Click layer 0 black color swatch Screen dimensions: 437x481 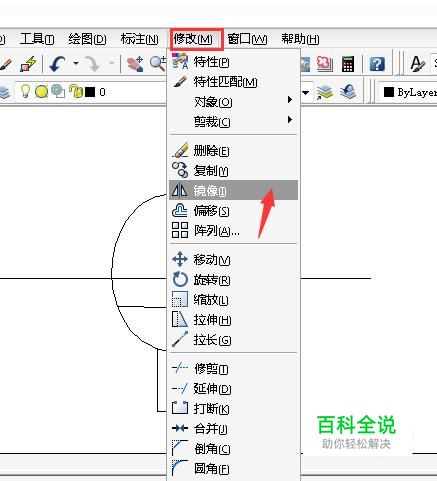90,92
